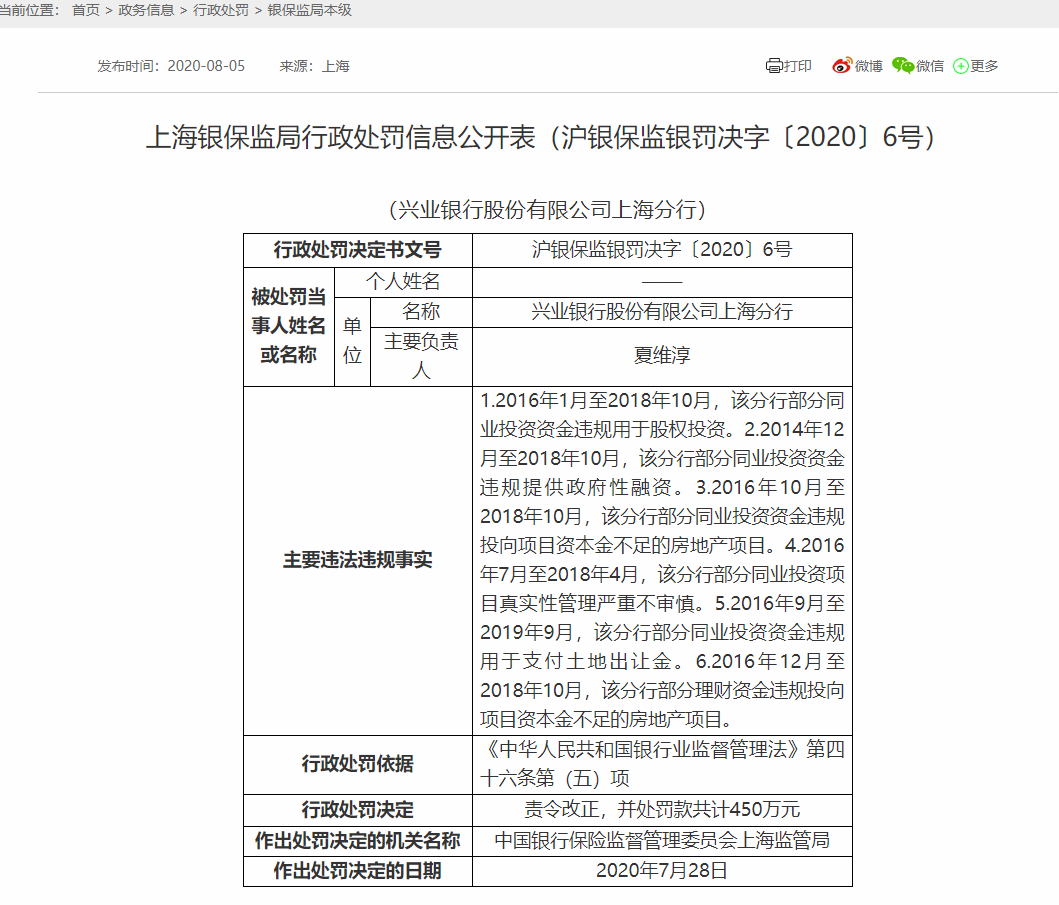The image size is (1059, 905).
Task: Click the violations paragraph starting 1.2016年1月
Action: pos(662,560)
